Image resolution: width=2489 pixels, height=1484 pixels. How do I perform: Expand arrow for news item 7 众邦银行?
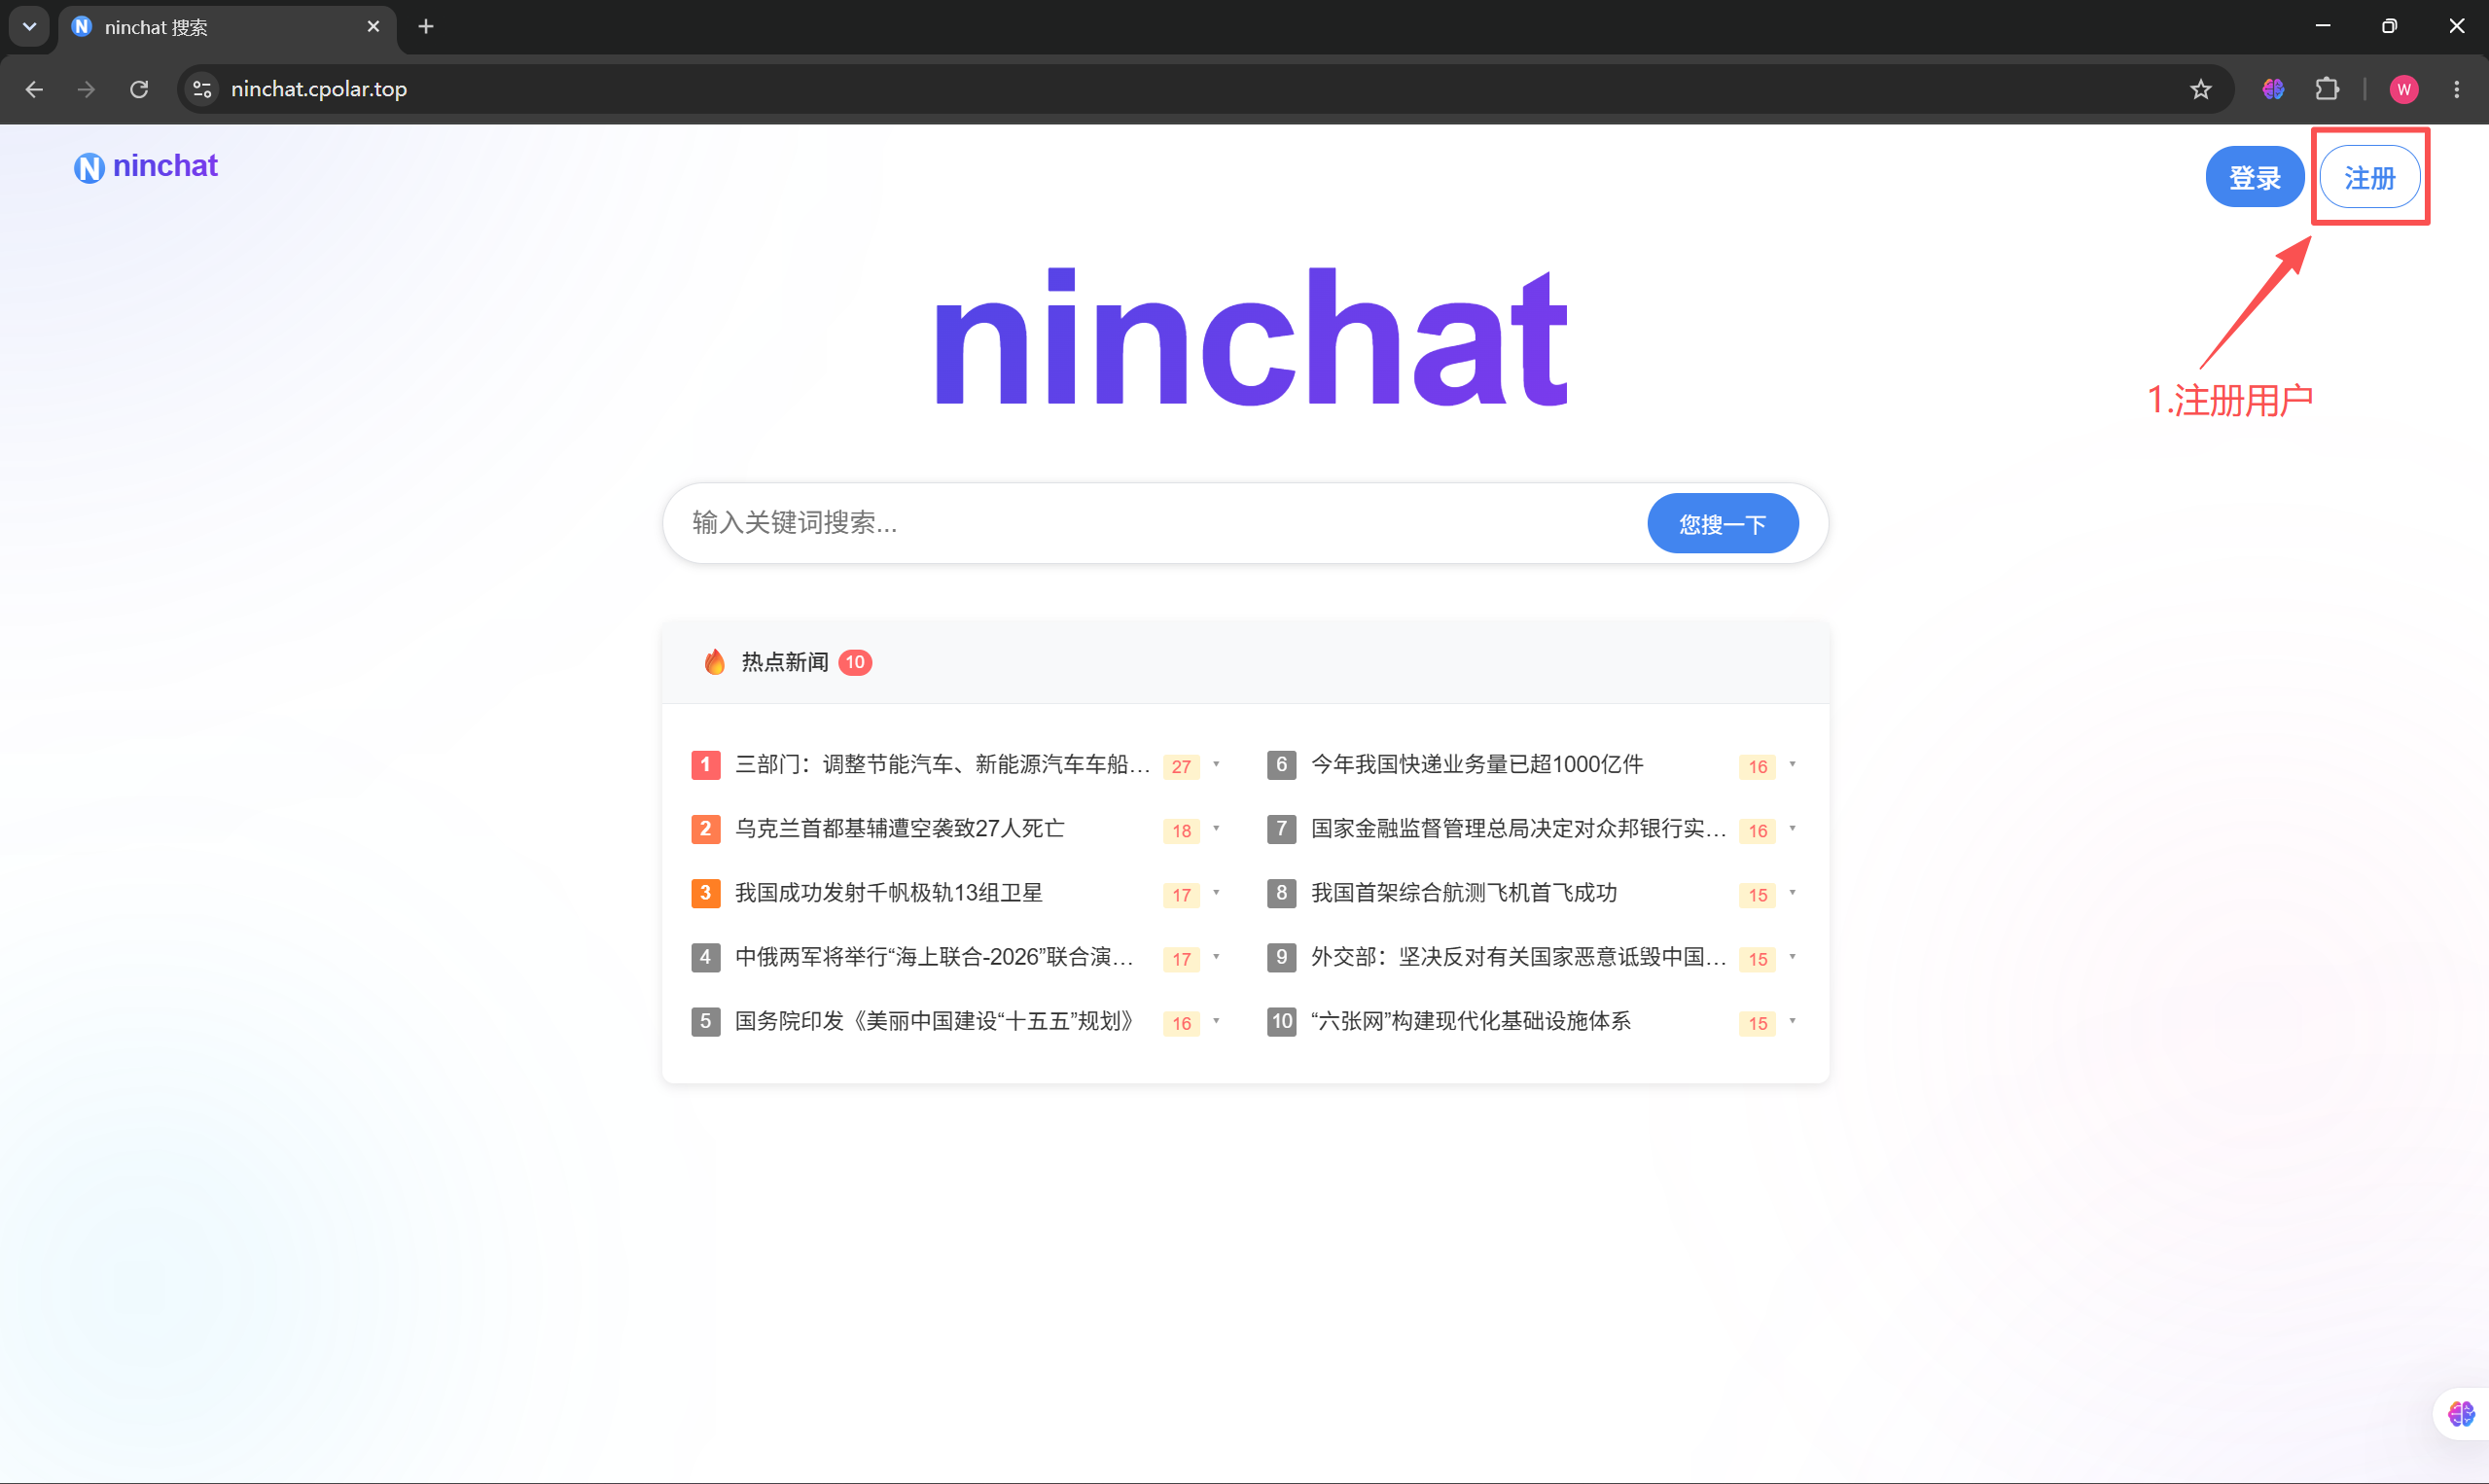tap(1792, 829)
